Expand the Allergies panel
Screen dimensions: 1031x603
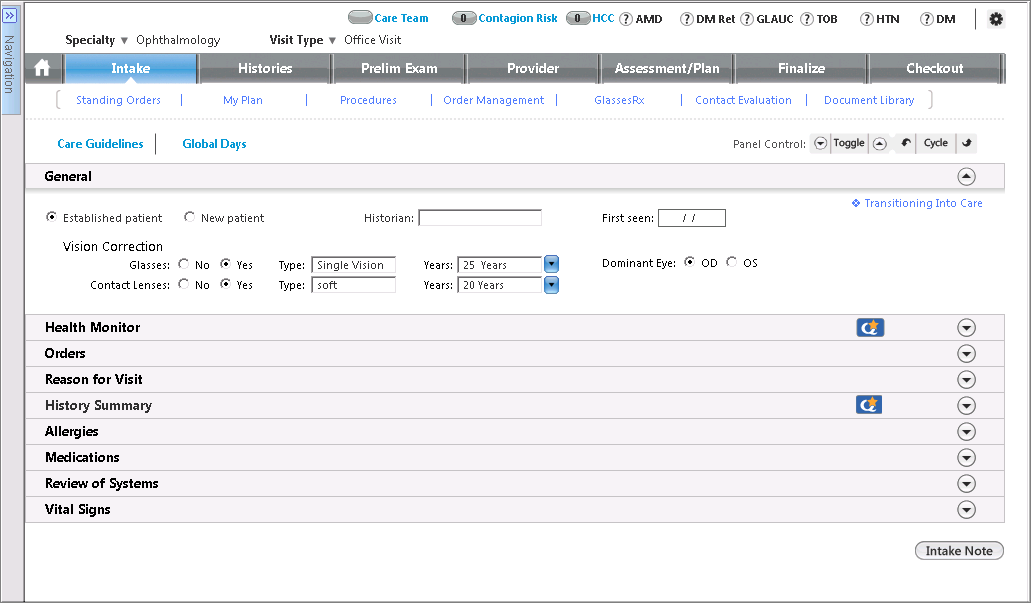(x=967, y=431)
